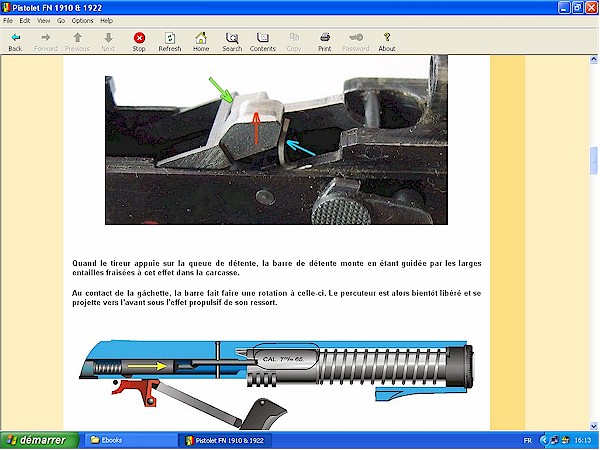Image resolution: width=600 pixels, height=450 pixels.
Task: Open the Edit menu
Action: pyautogui.click(x=25, y=20)
